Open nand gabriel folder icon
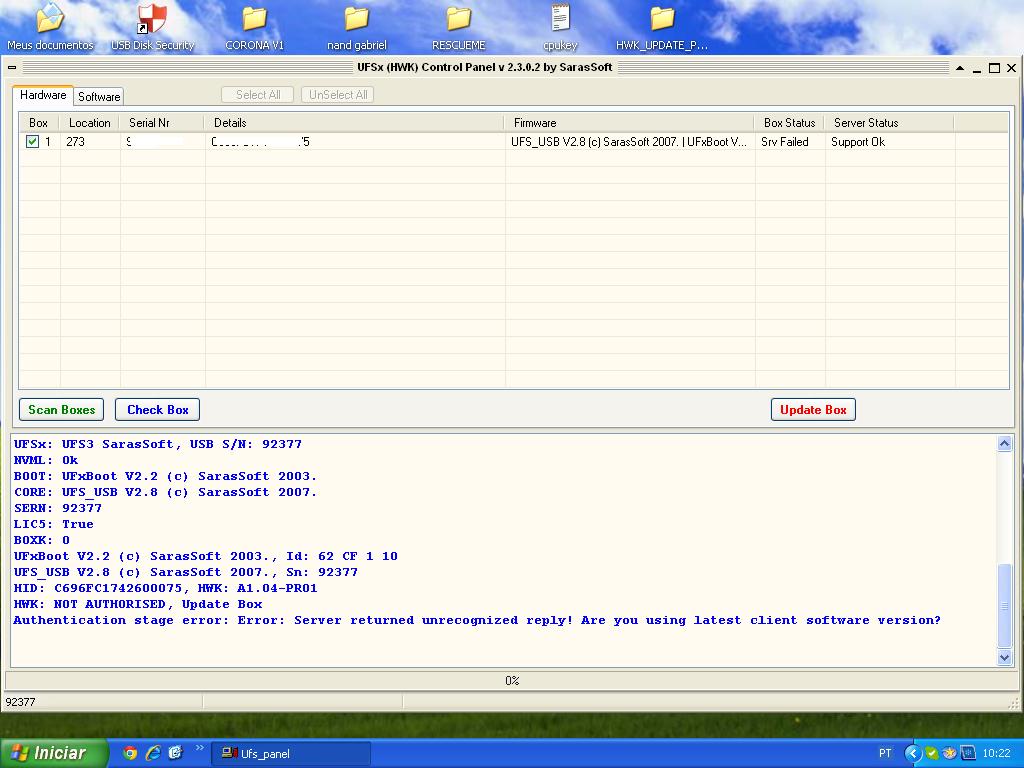Viewport: 1024px width, 768px height. (x=357, y=26)
